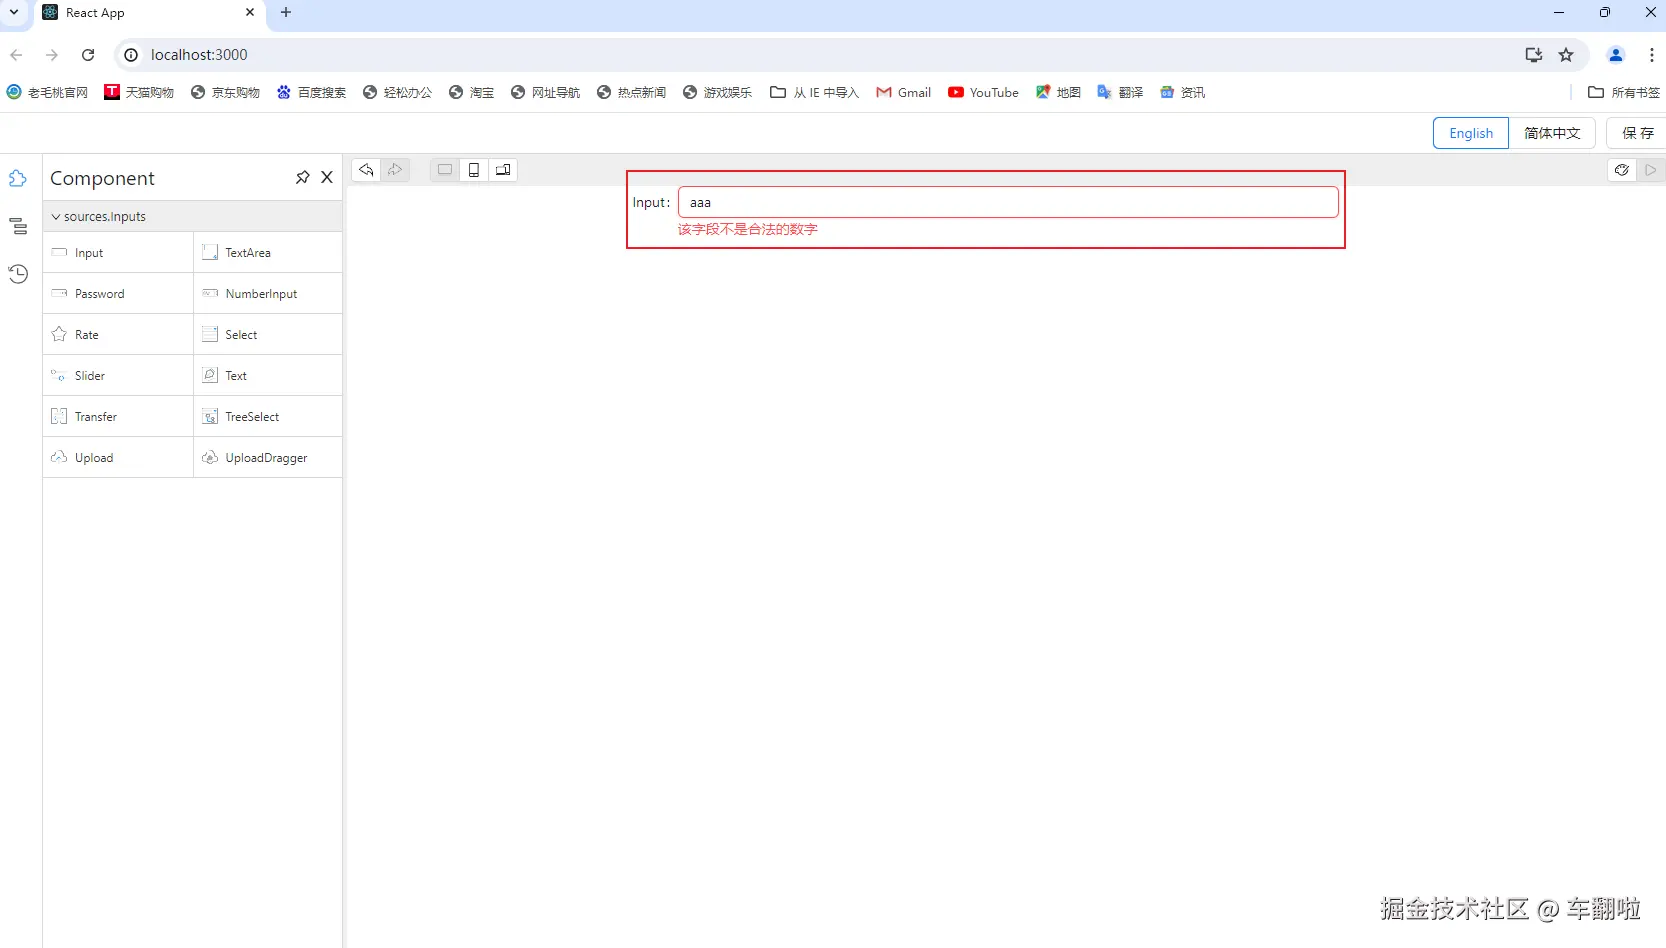
Task: Open the outline tree panel icon
Action: click(18, 226)
